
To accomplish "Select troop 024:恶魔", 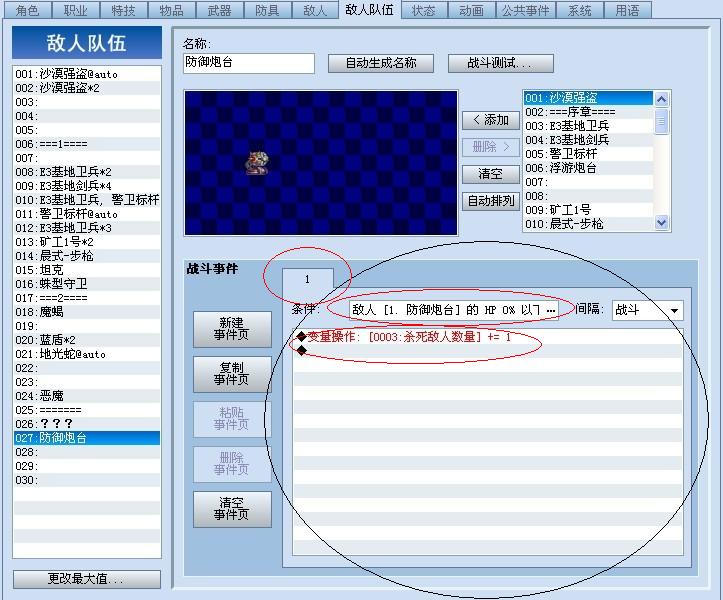I will coord(87,396).
